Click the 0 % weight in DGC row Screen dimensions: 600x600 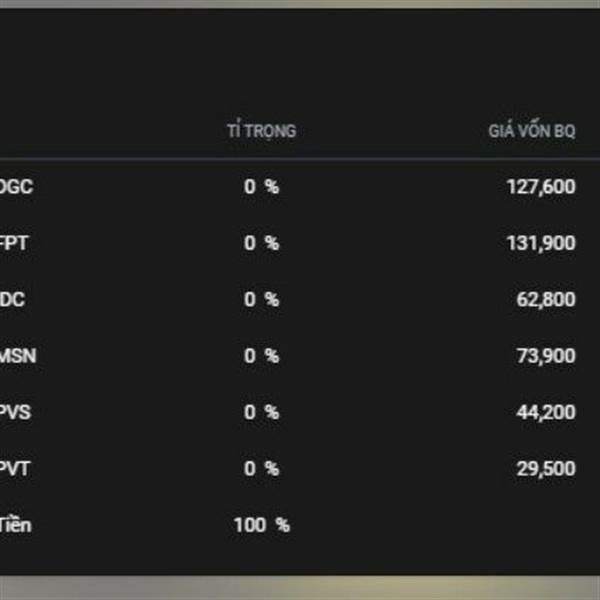(x=261, y=186)
